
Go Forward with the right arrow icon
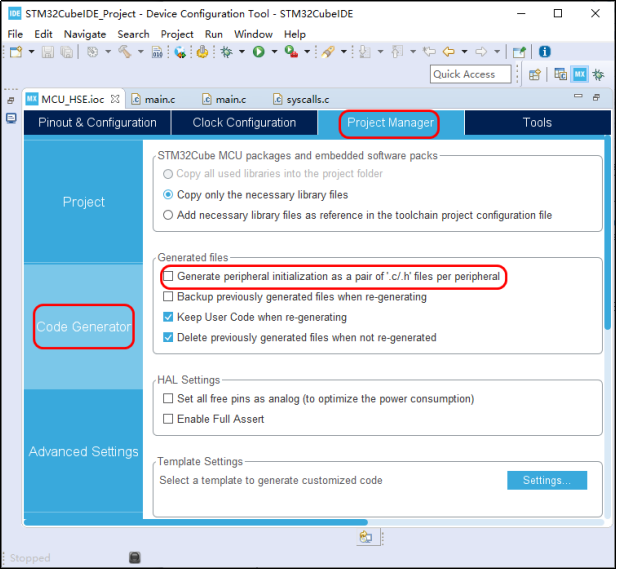(x=481, y=52)
